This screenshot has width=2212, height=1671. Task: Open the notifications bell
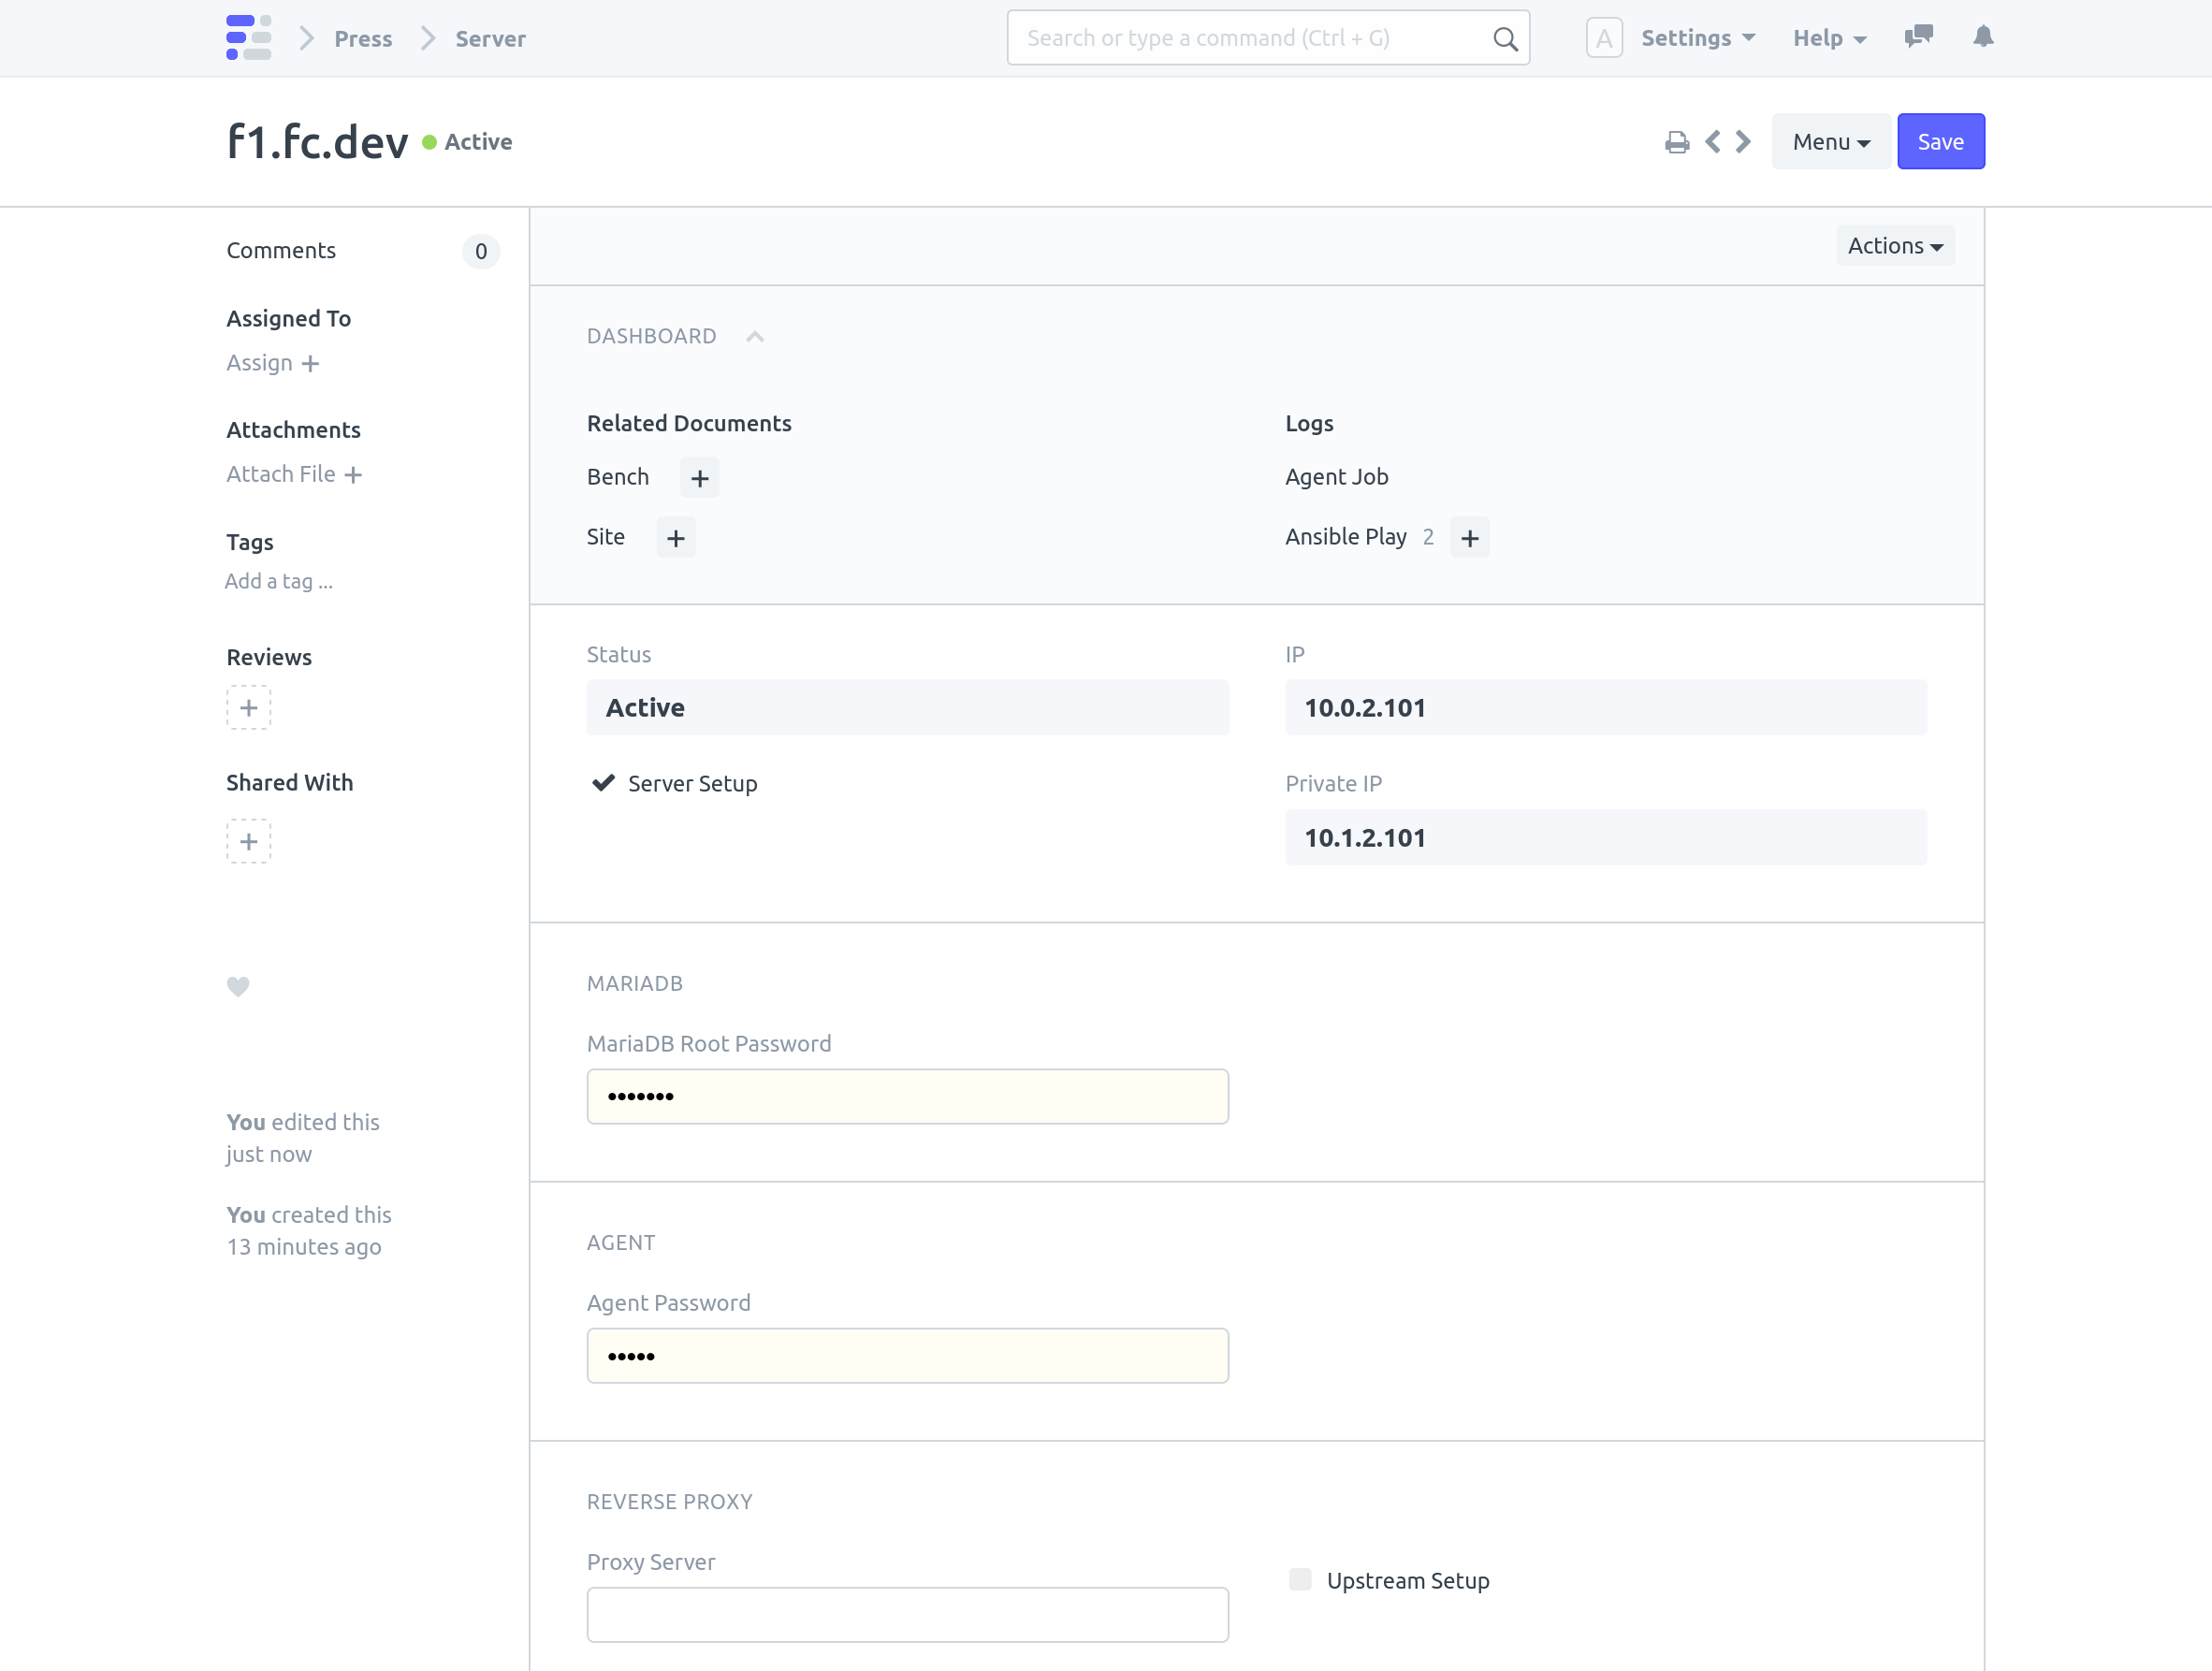(1983, 37)
